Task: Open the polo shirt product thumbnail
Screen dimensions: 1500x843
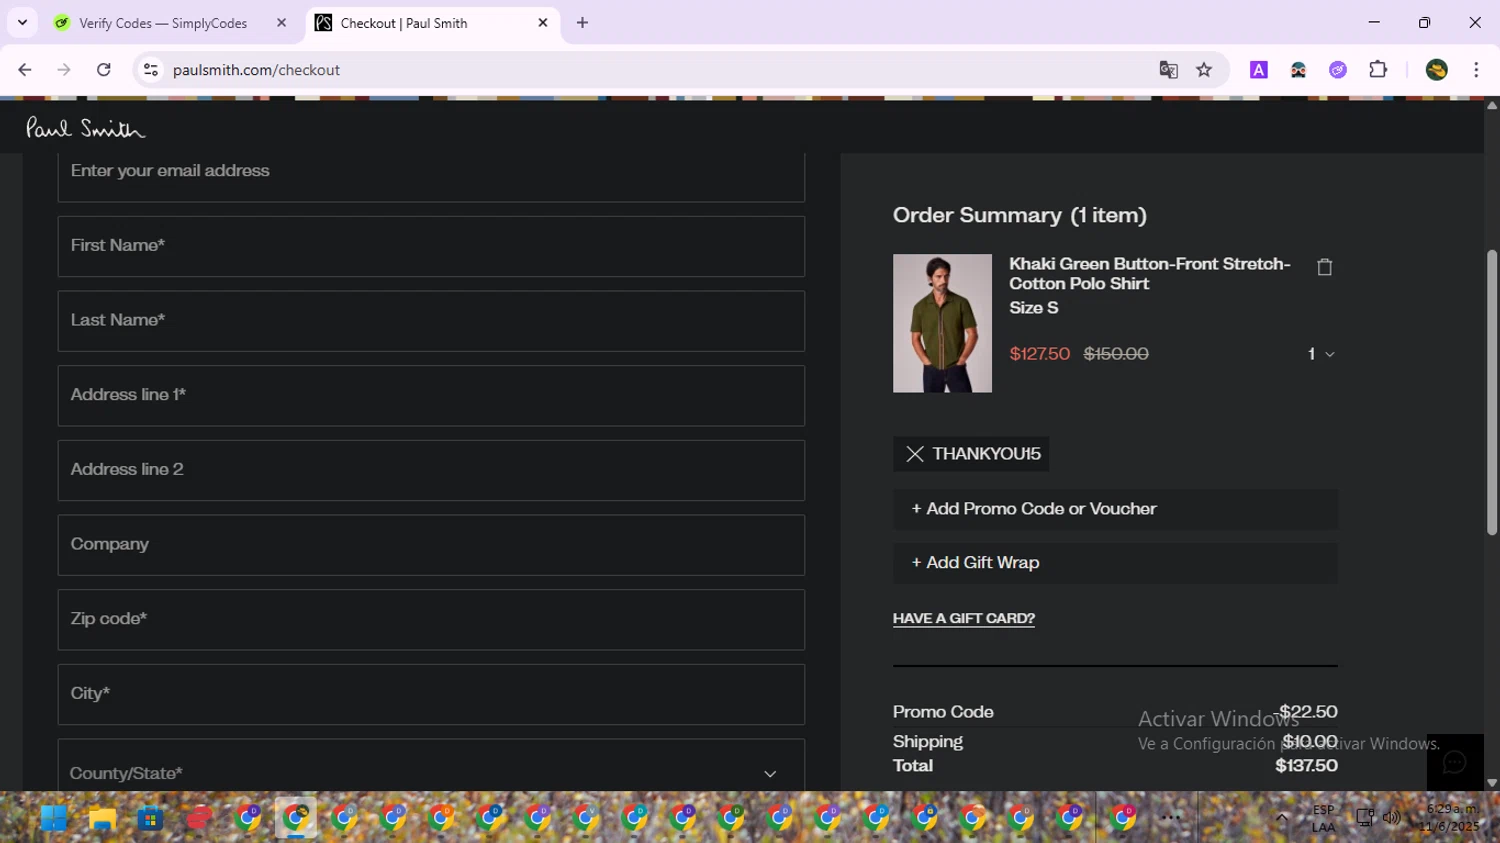Action: 942,323
